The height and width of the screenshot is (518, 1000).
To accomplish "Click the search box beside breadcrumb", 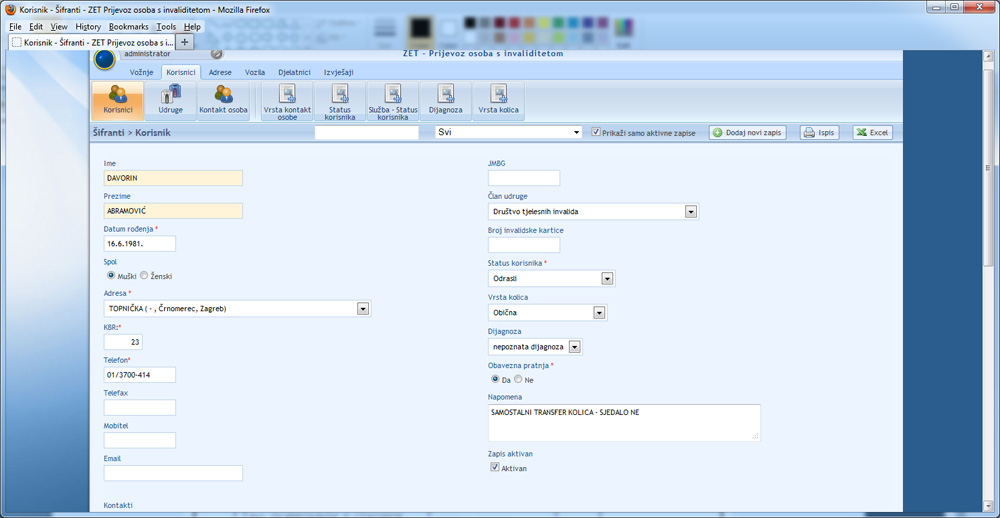I will (367, 132).
